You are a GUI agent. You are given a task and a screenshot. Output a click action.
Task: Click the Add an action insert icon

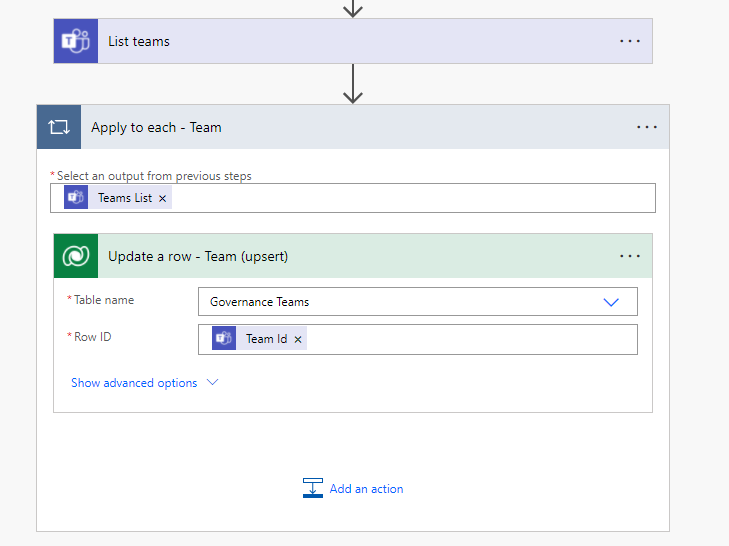tap(313, 488)
